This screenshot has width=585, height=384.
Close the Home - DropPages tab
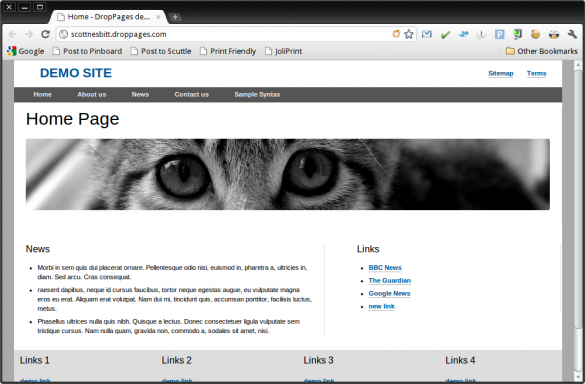click(158, 17)
